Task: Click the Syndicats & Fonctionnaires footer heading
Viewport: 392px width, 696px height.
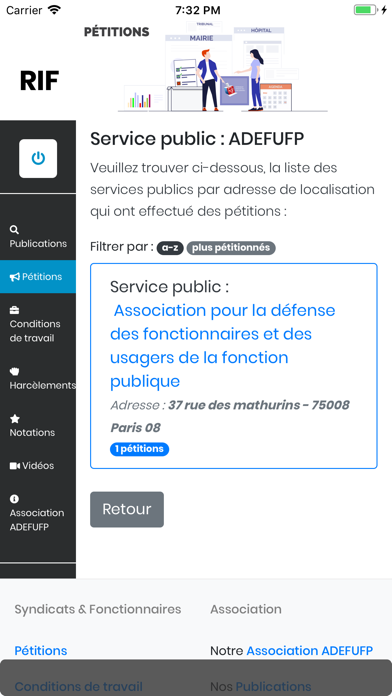Action: click(98, 609)
